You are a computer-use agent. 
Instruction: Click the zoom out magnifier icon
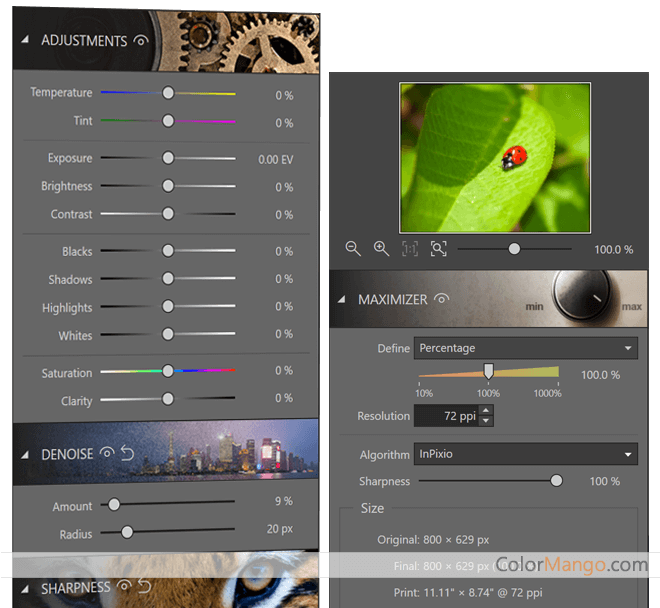[x=352, y=249]
